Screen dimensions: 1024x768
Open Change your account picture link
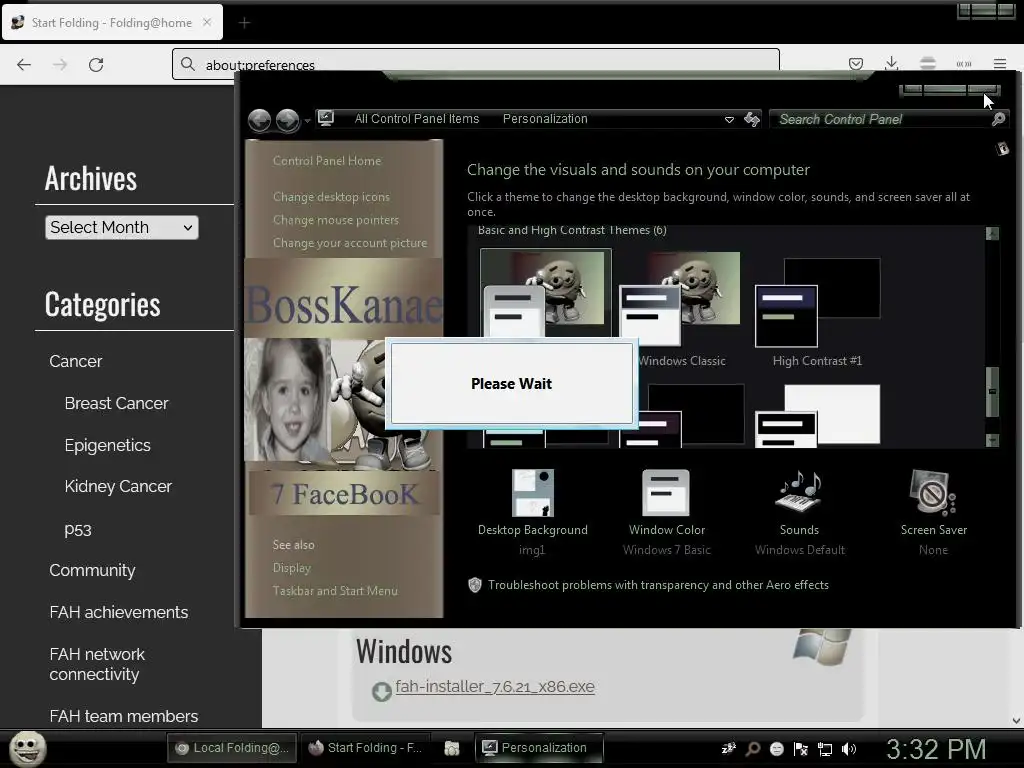[x=349, y=243]
